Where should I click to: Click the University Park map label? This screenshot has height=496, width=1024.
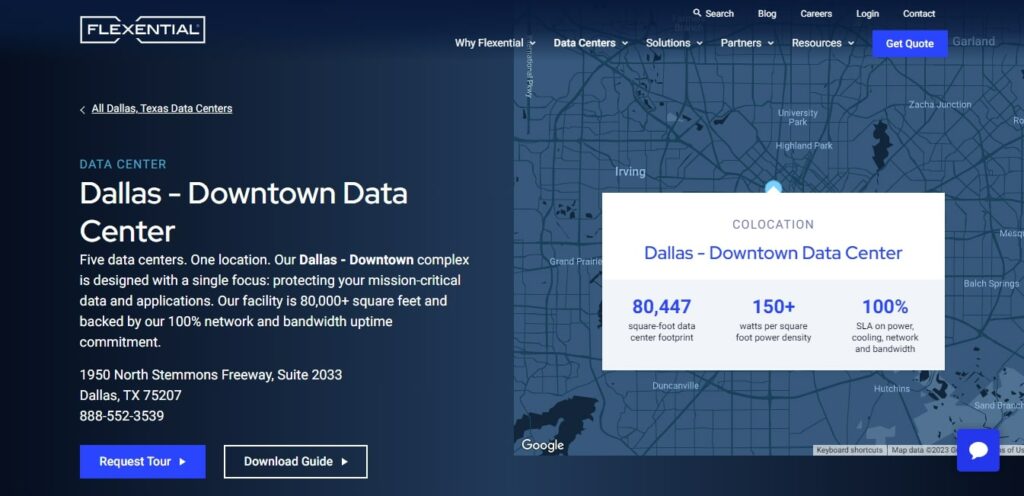point(797,117)
